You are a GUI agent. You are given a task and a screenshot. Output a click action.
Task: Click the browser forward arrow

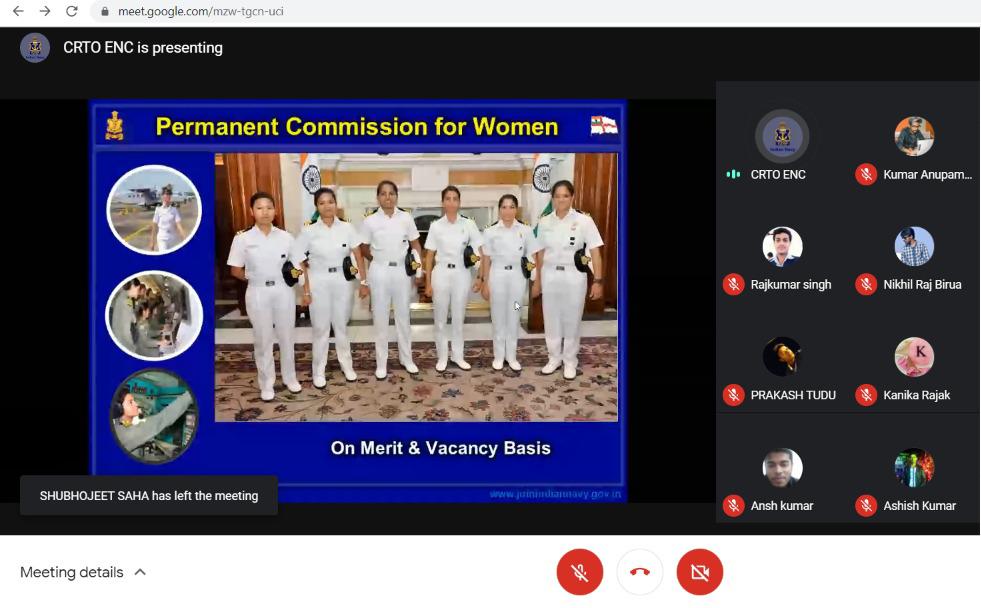pyautogui.click(x=44, y=11)
